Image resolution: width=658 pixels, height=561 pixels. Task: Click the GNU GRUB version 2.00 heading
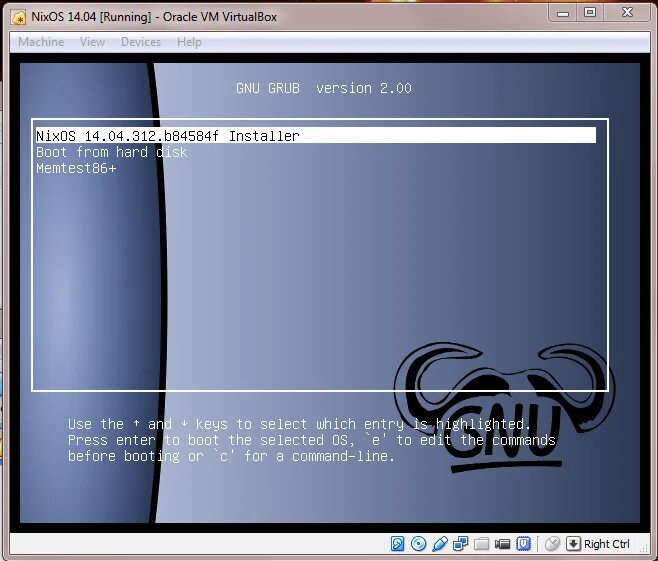pos(324,88)
